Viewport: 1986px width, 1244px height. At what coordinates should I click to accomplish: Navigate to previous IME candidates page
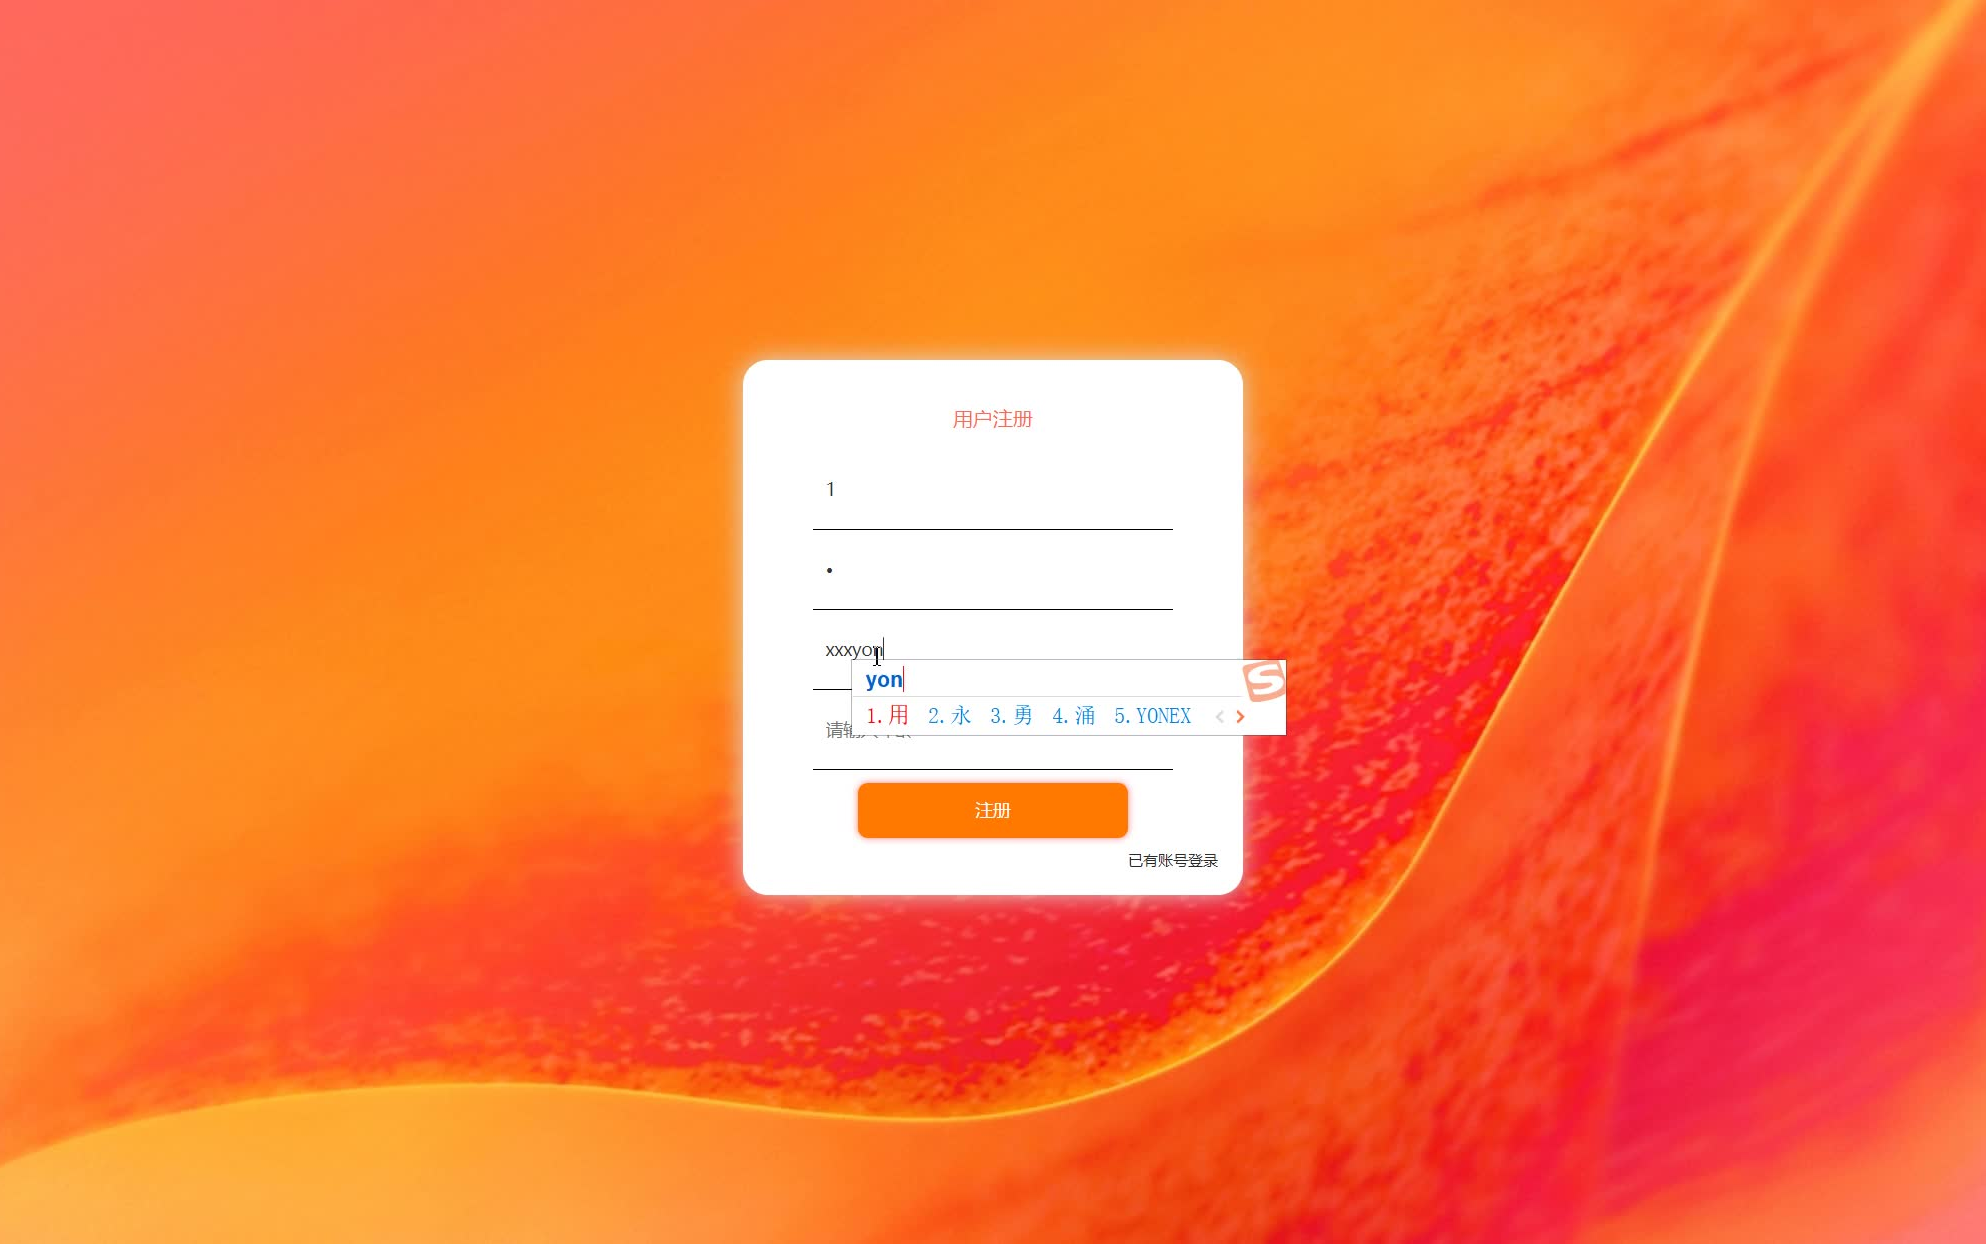1219,714
